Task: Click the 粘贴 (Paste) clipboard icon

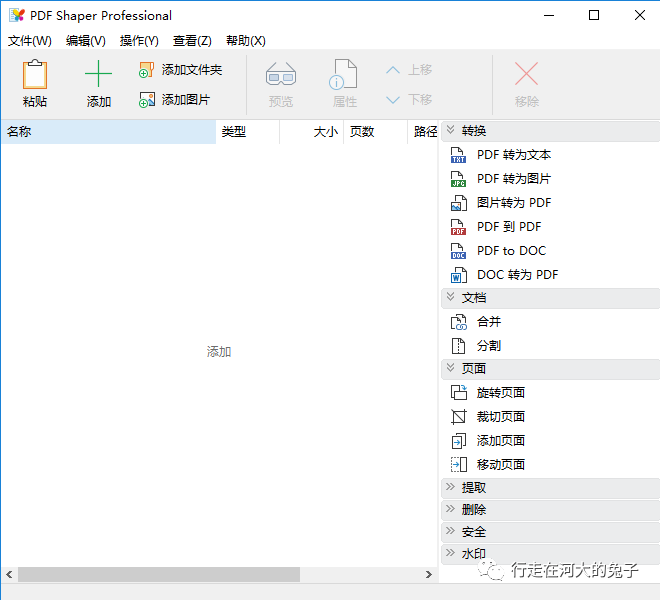Action: click(35, 74)
